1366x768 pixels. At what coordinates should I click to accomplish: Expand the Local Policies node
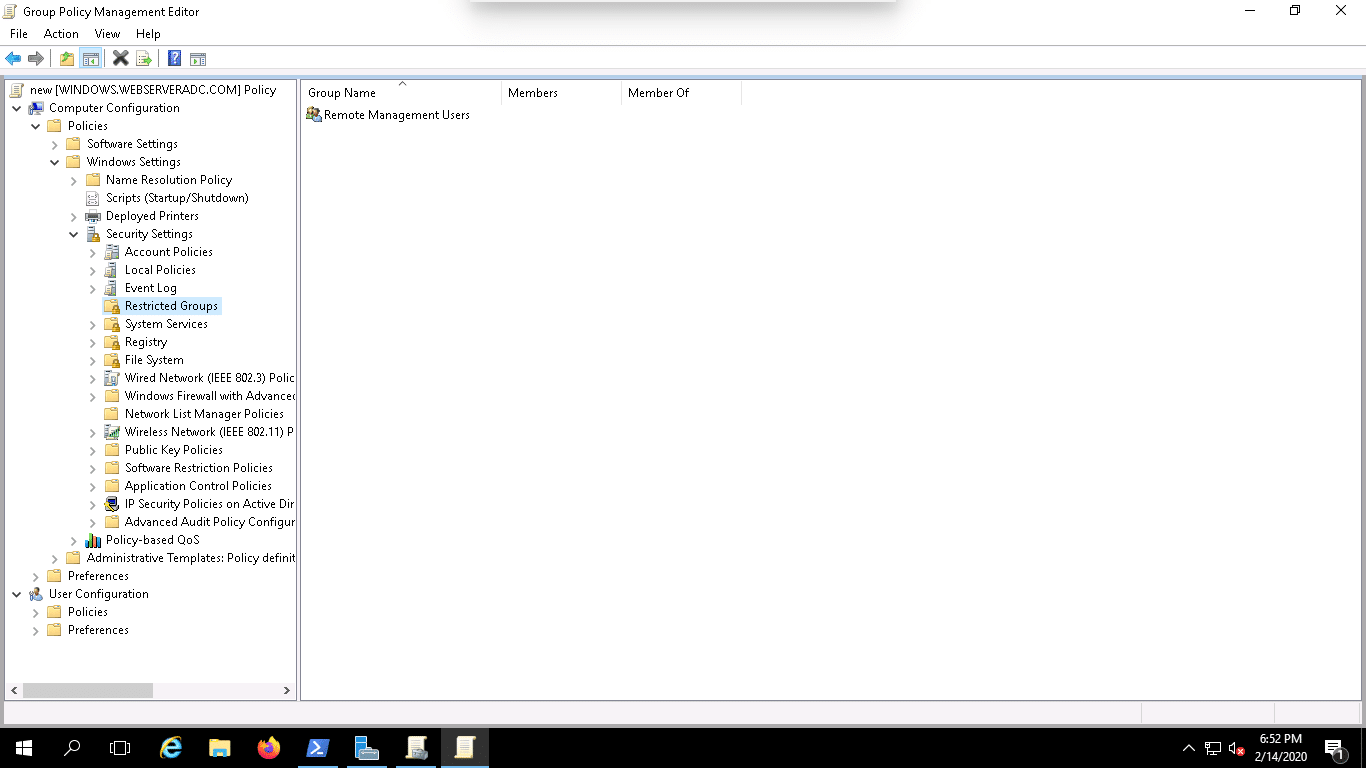(x=93, y=270)
